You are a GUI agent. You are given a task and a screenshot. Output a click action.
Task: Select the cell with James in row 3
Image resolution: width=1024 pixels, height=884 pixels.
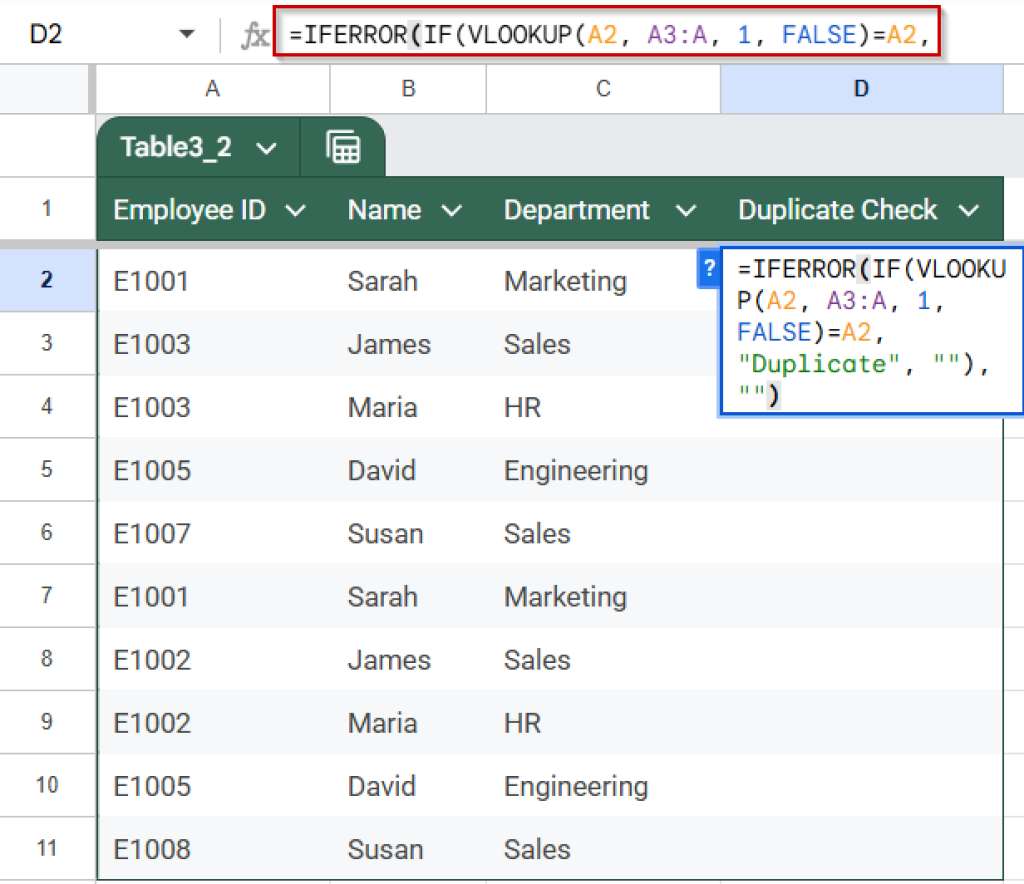click(x=389, y=344)
